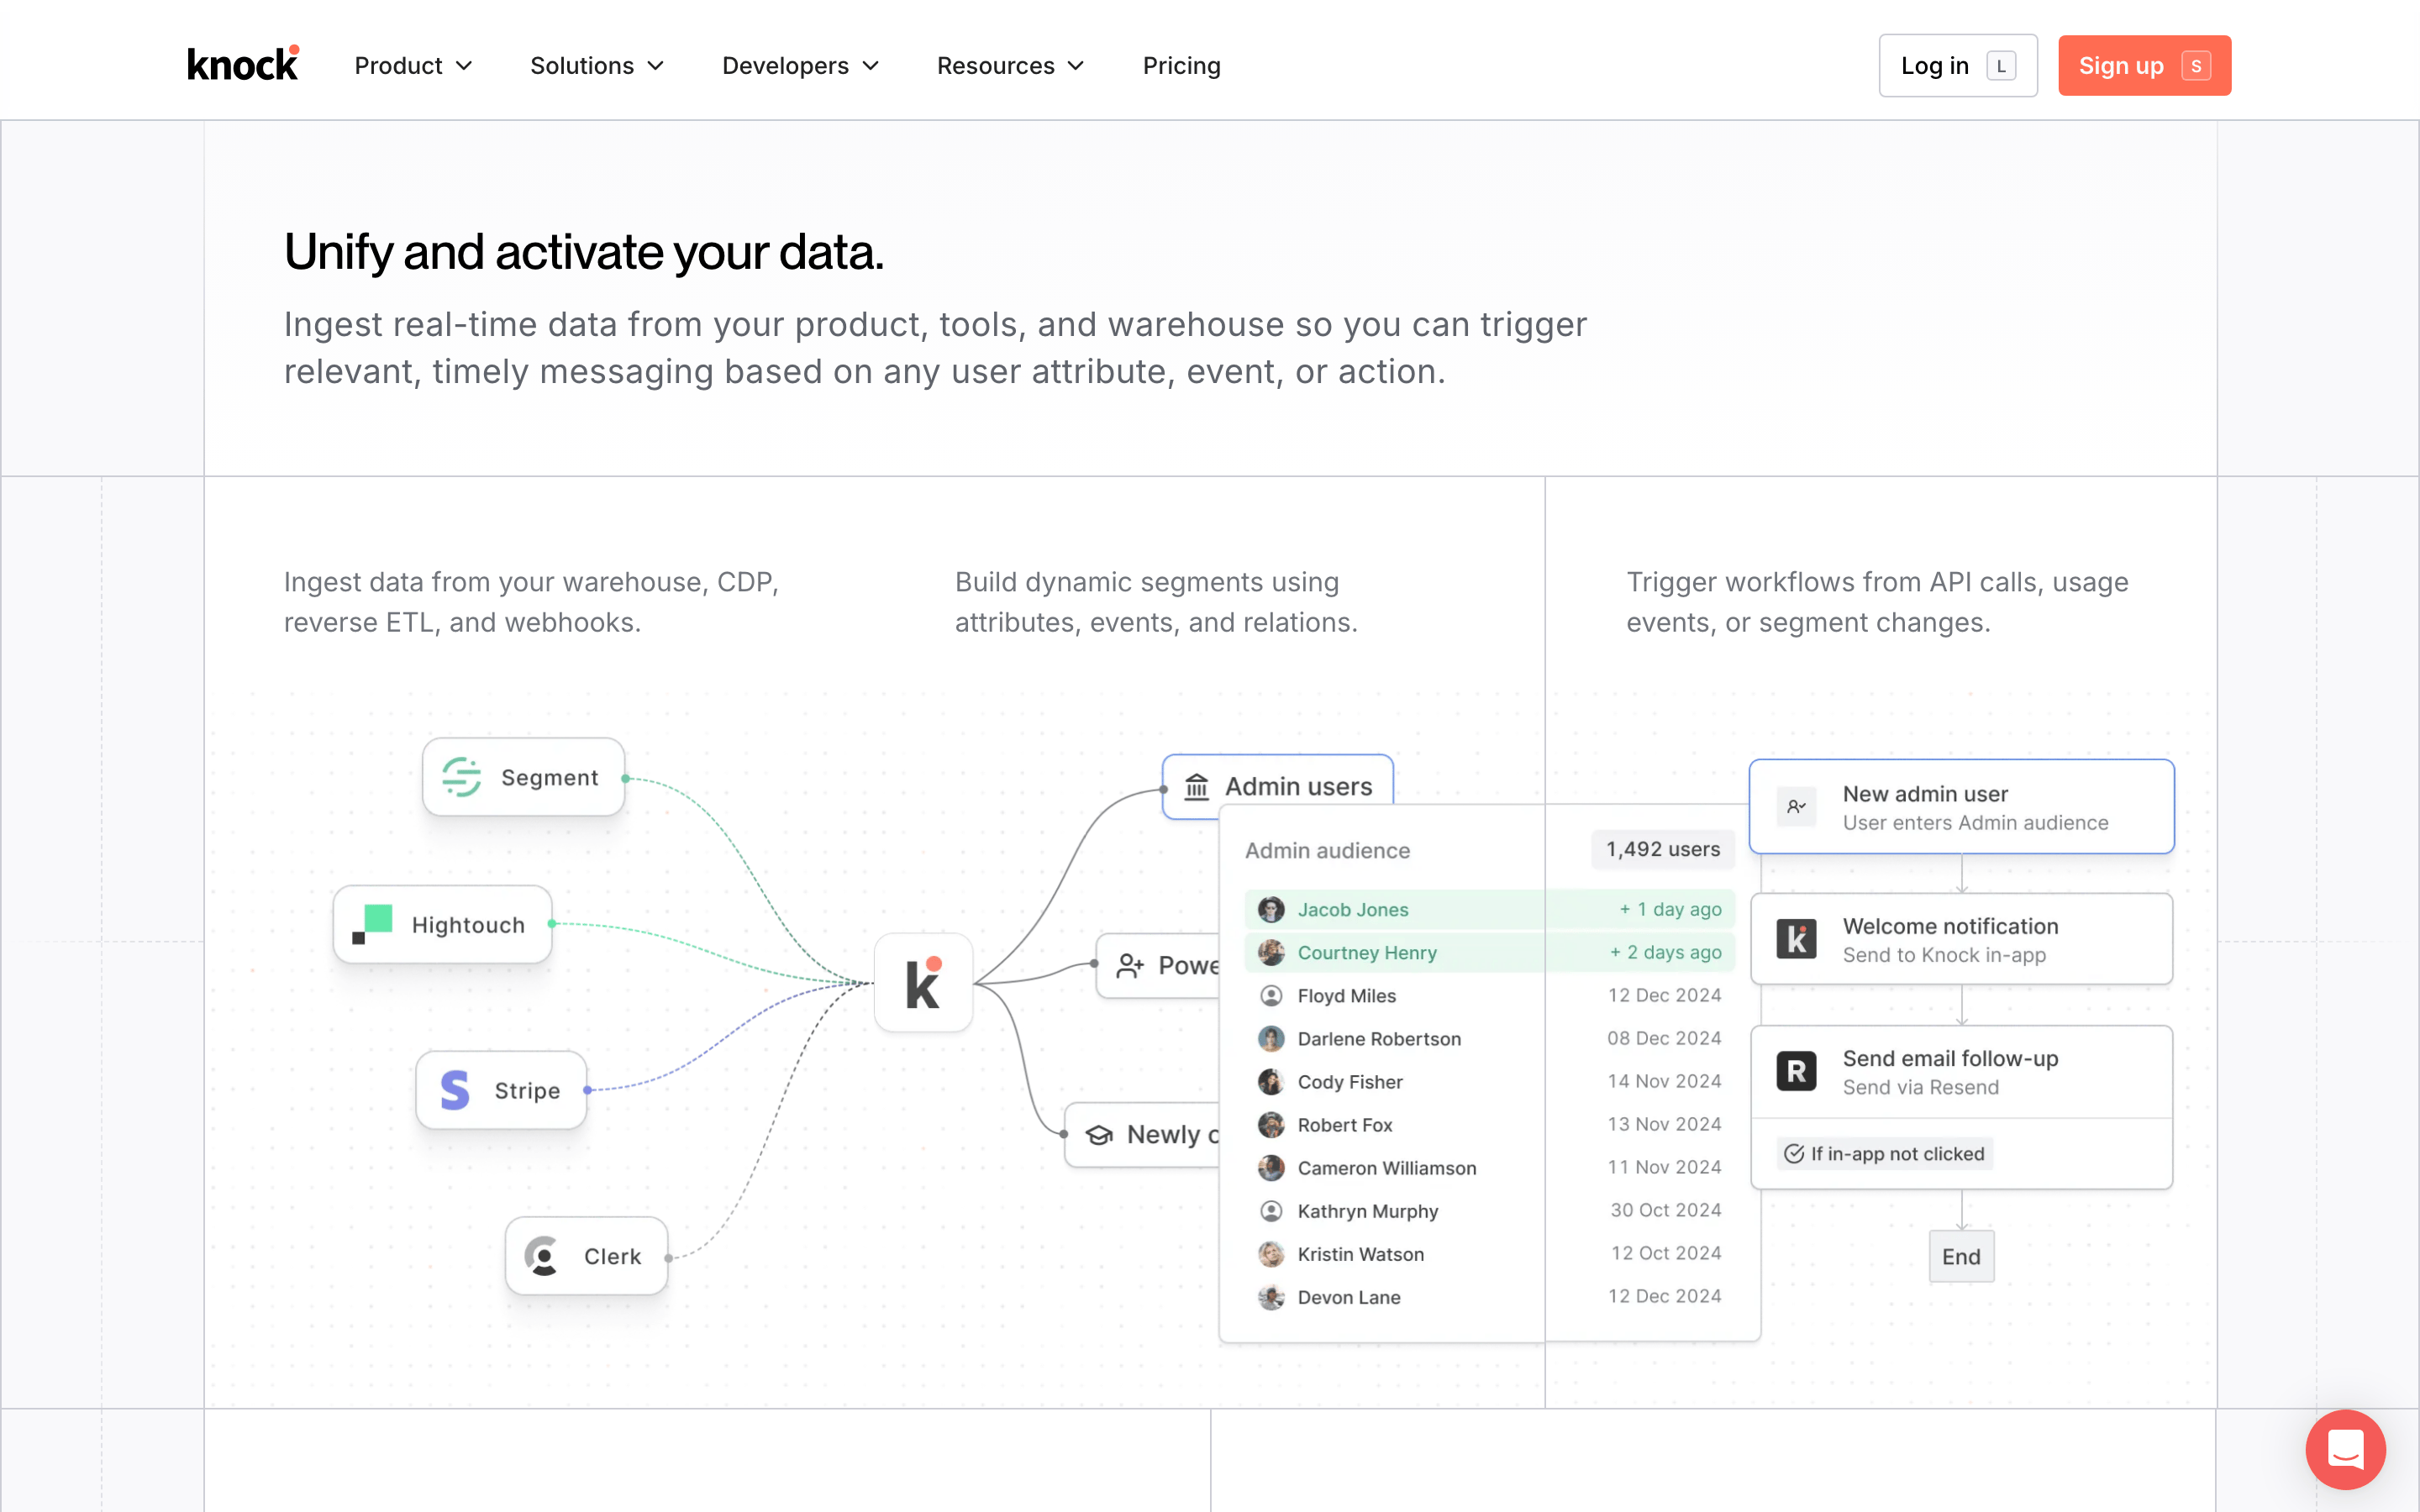This screenshot has height=1512, width=2420.
Task: Click the Power users add-person icon
Action: (x=1130, y=965)
